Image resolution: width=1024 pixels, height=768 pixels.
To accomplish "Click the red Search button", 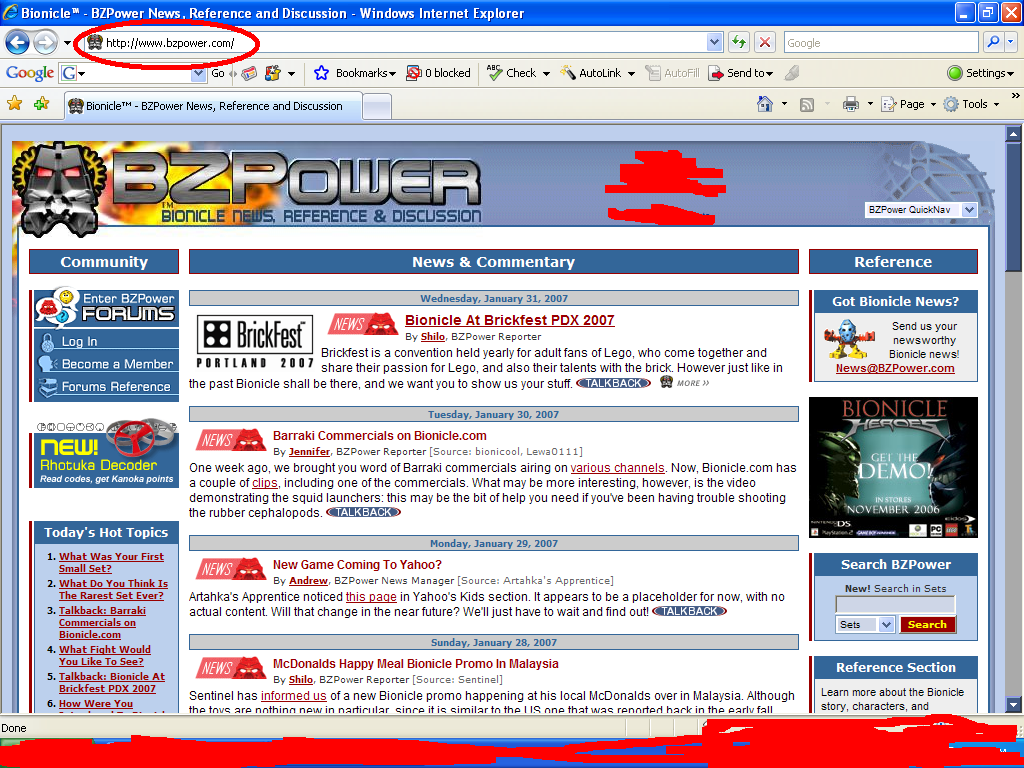I will [x=927, y=625].
